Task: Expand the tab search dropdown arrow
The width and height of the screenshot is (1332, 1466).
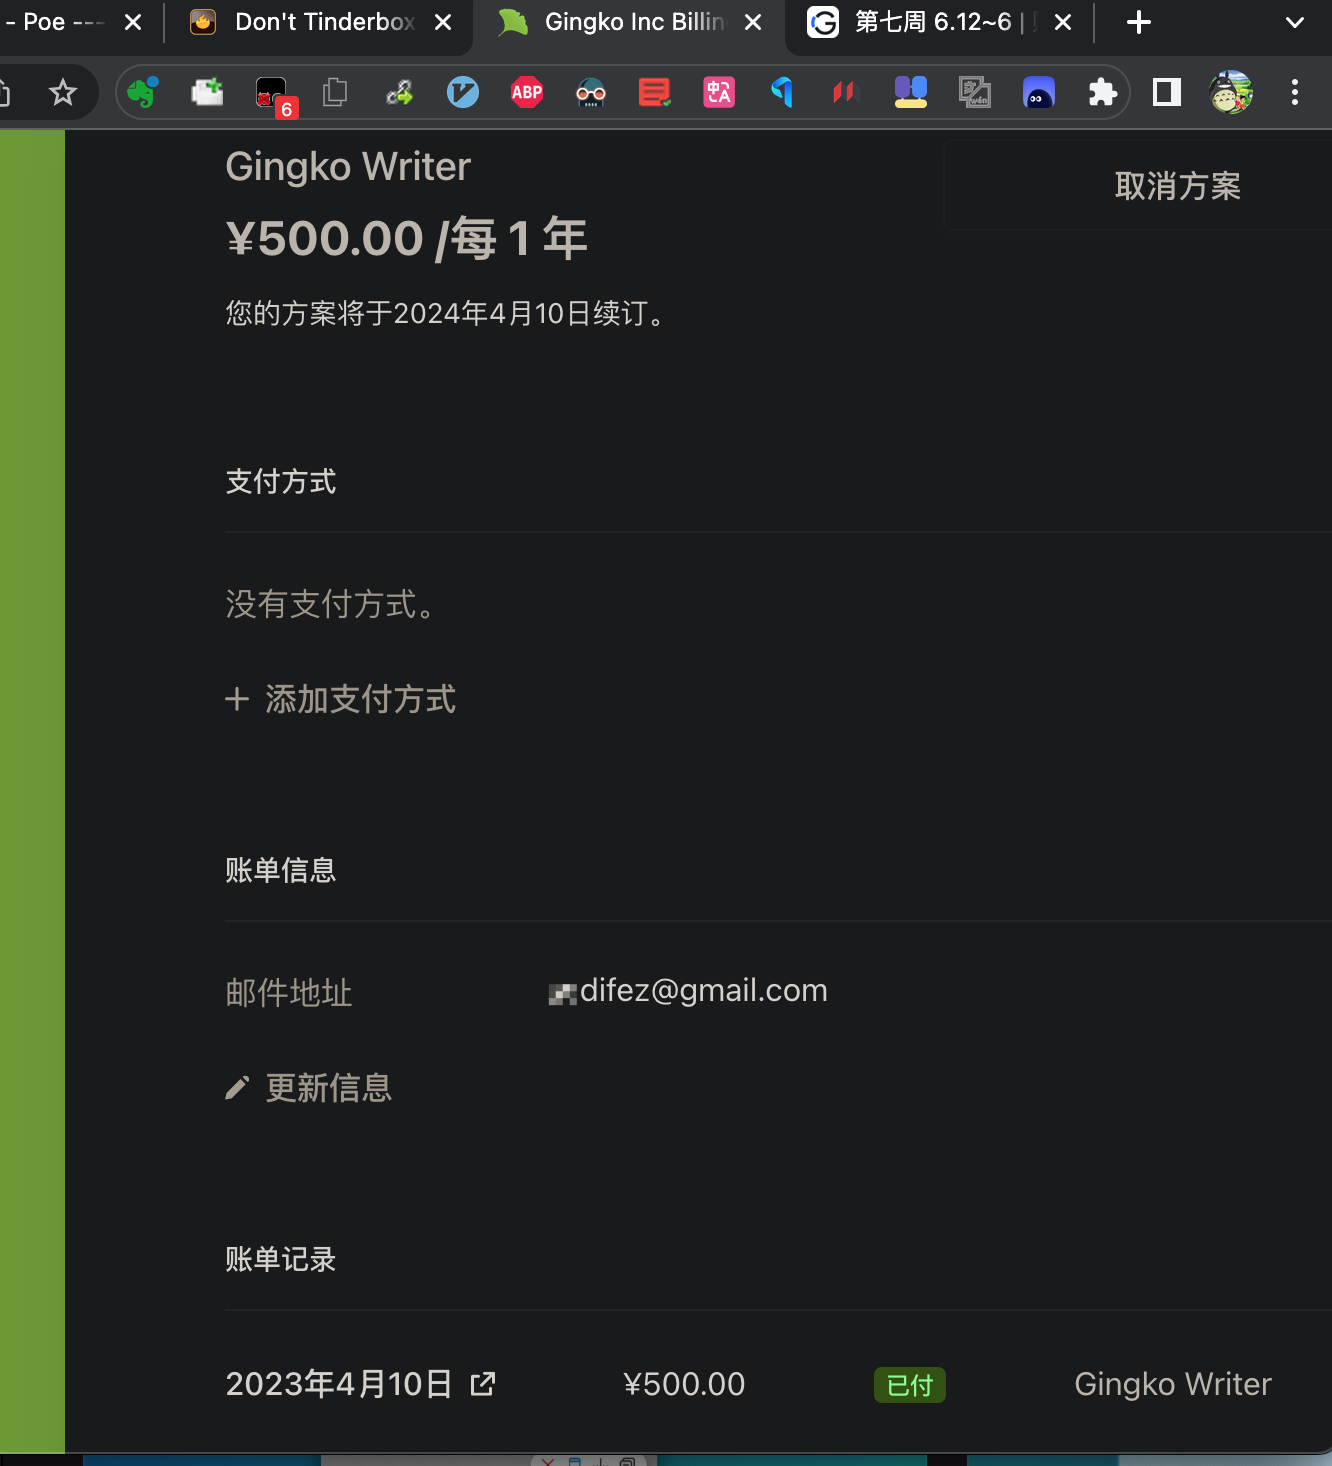Action: [1295, 22]
